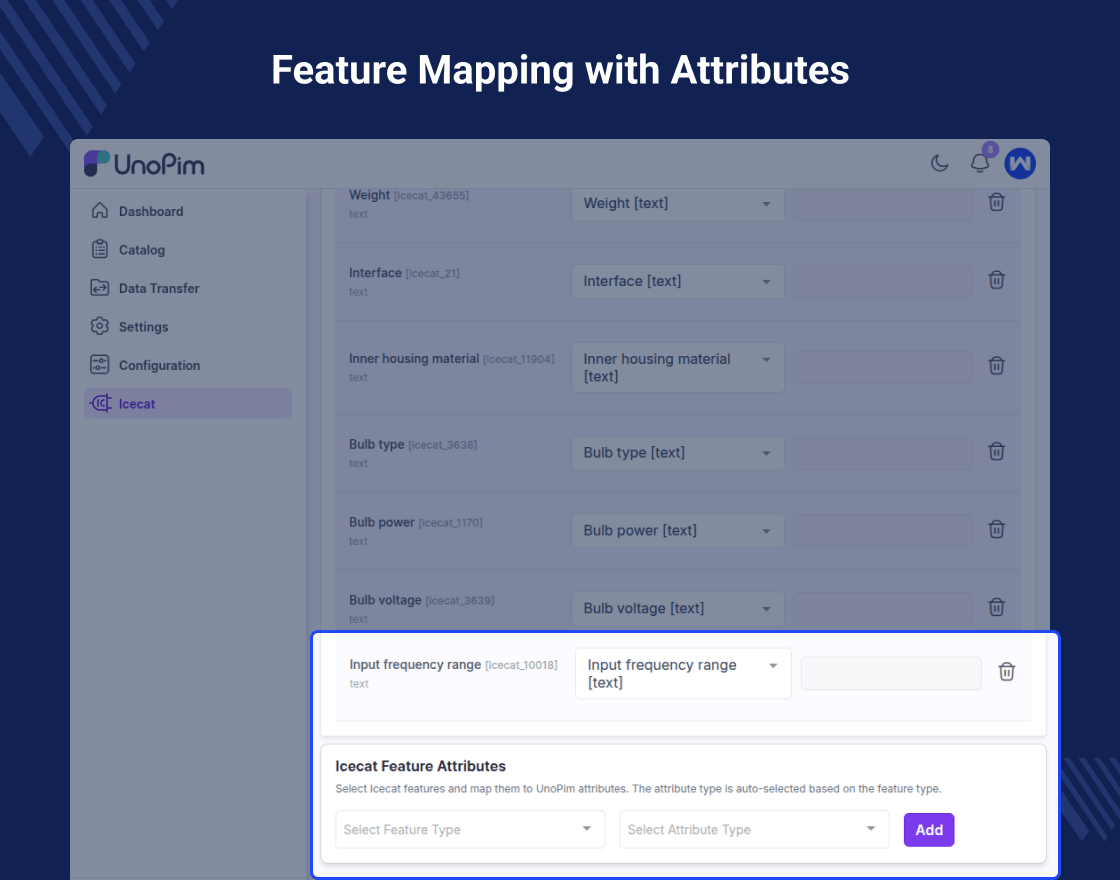The width and height of the screenshot is (1120, 880).
Task: Click the purple Add button
Action: (x=929, y=830)
